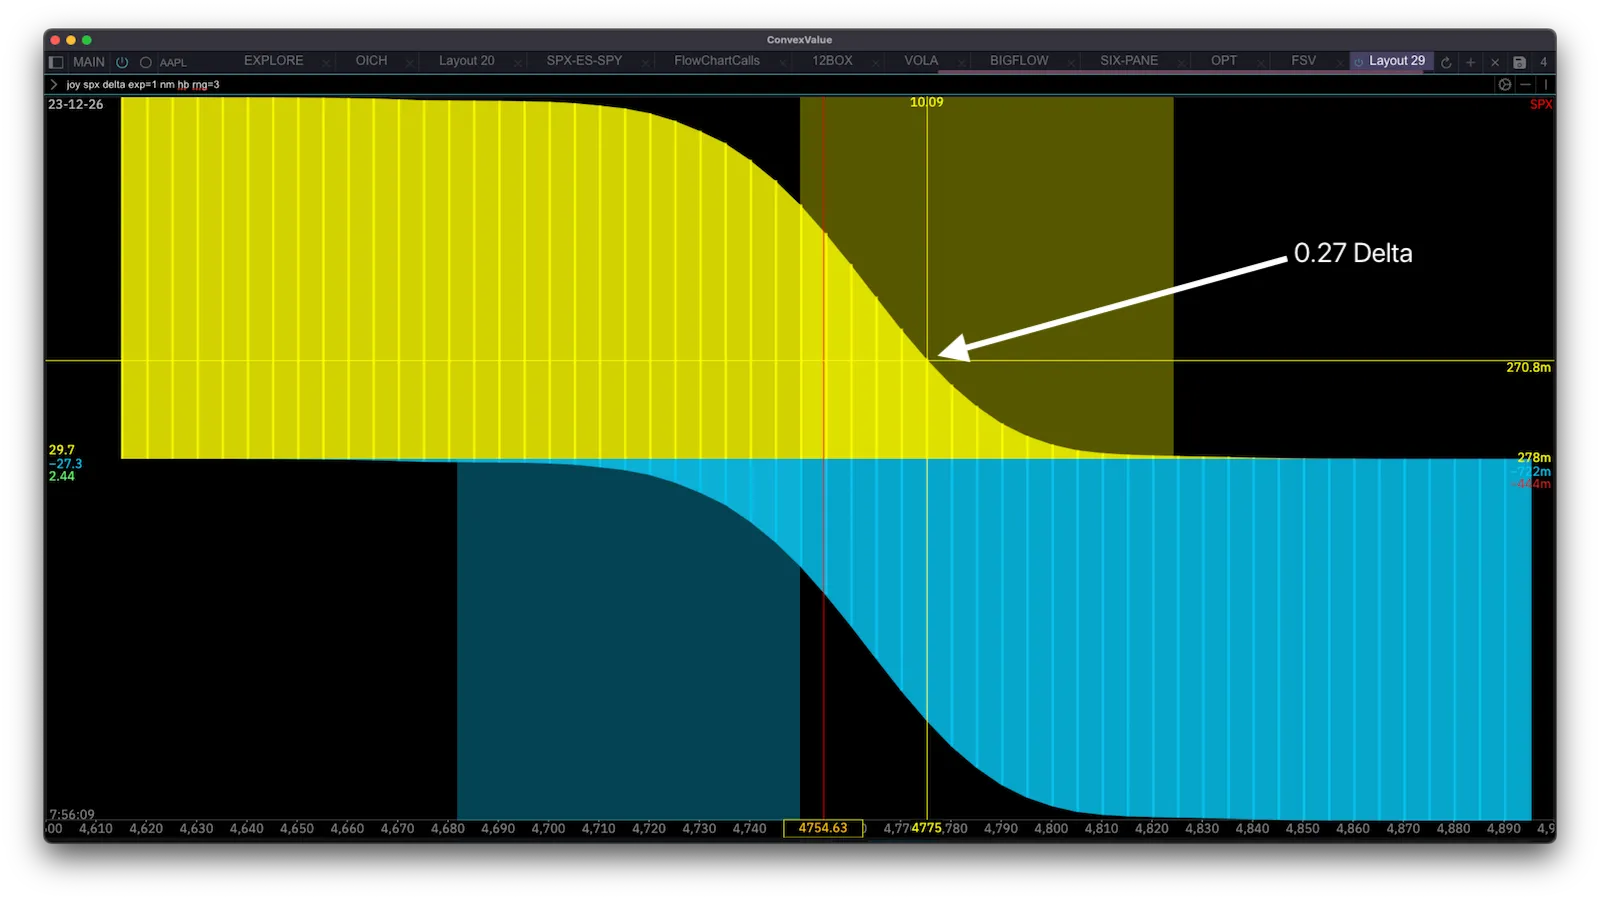This screenshot has width=1600, height=900.
Task: Click the red SPX symbol label
Action: pyautogui.click(x=1541, y=105)
